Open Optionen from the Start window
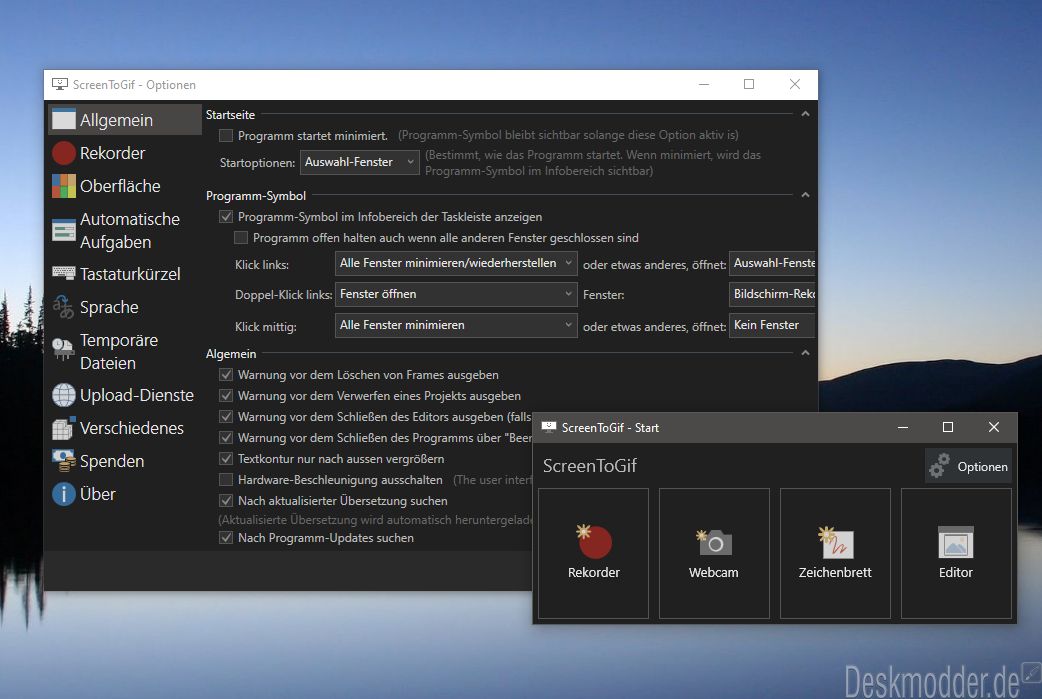The height and width of the screenshot is (699, 1042). 968,466
